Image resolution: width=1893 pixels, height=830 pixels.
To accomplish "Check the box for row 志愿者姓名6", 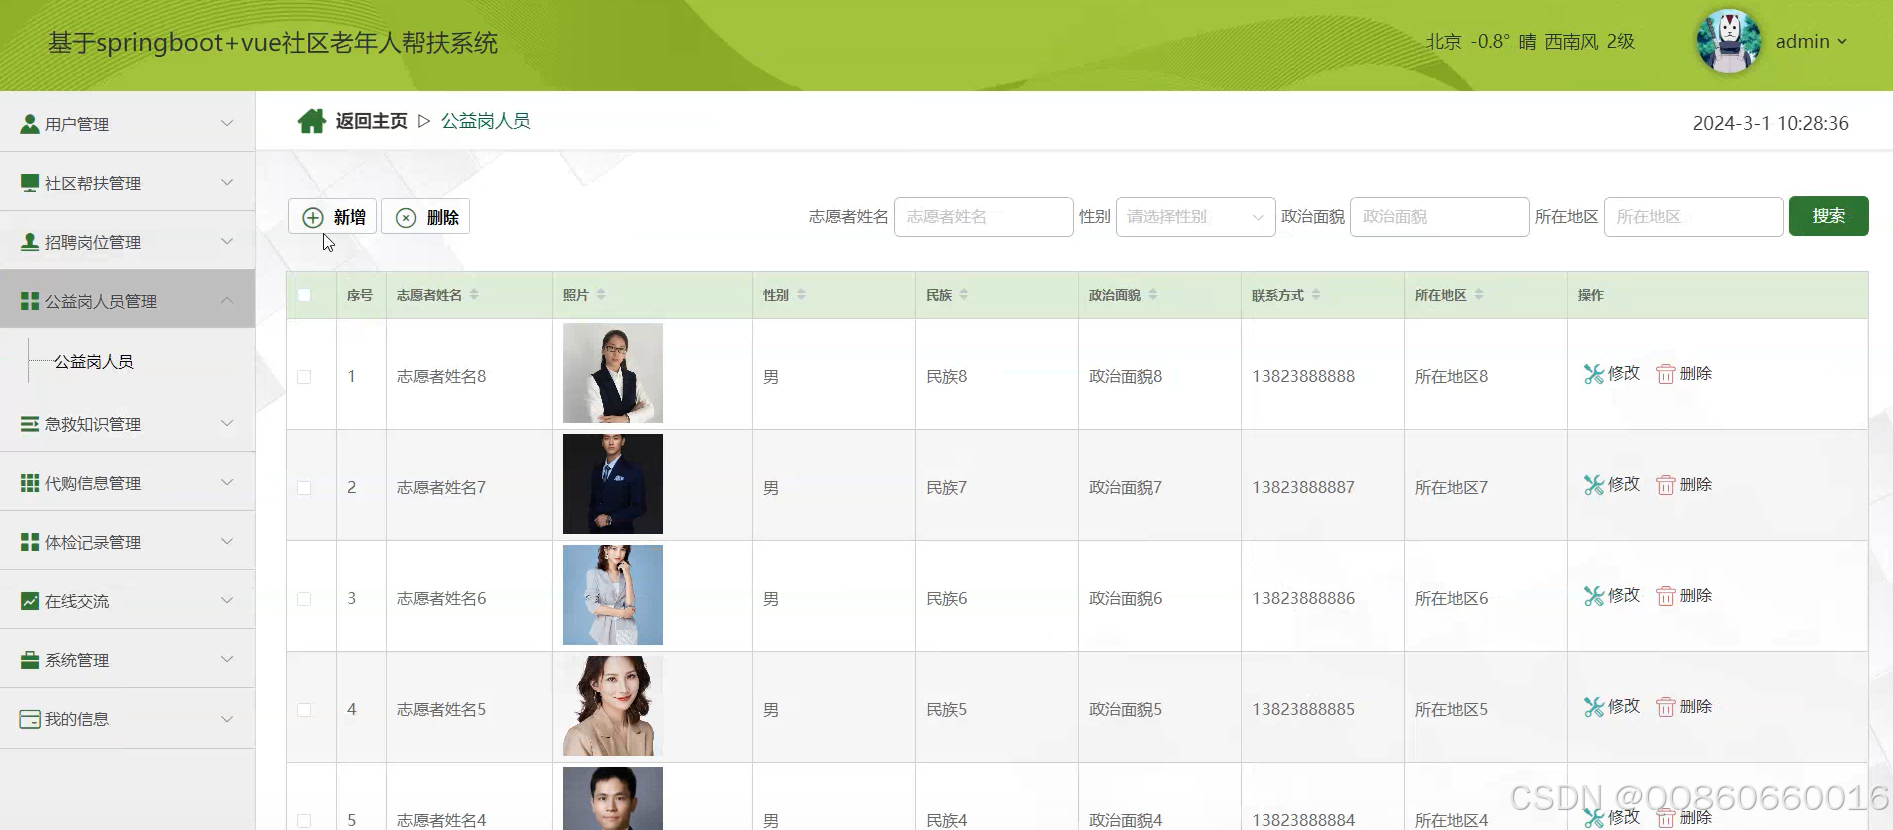I will click(x=304, y=599).
